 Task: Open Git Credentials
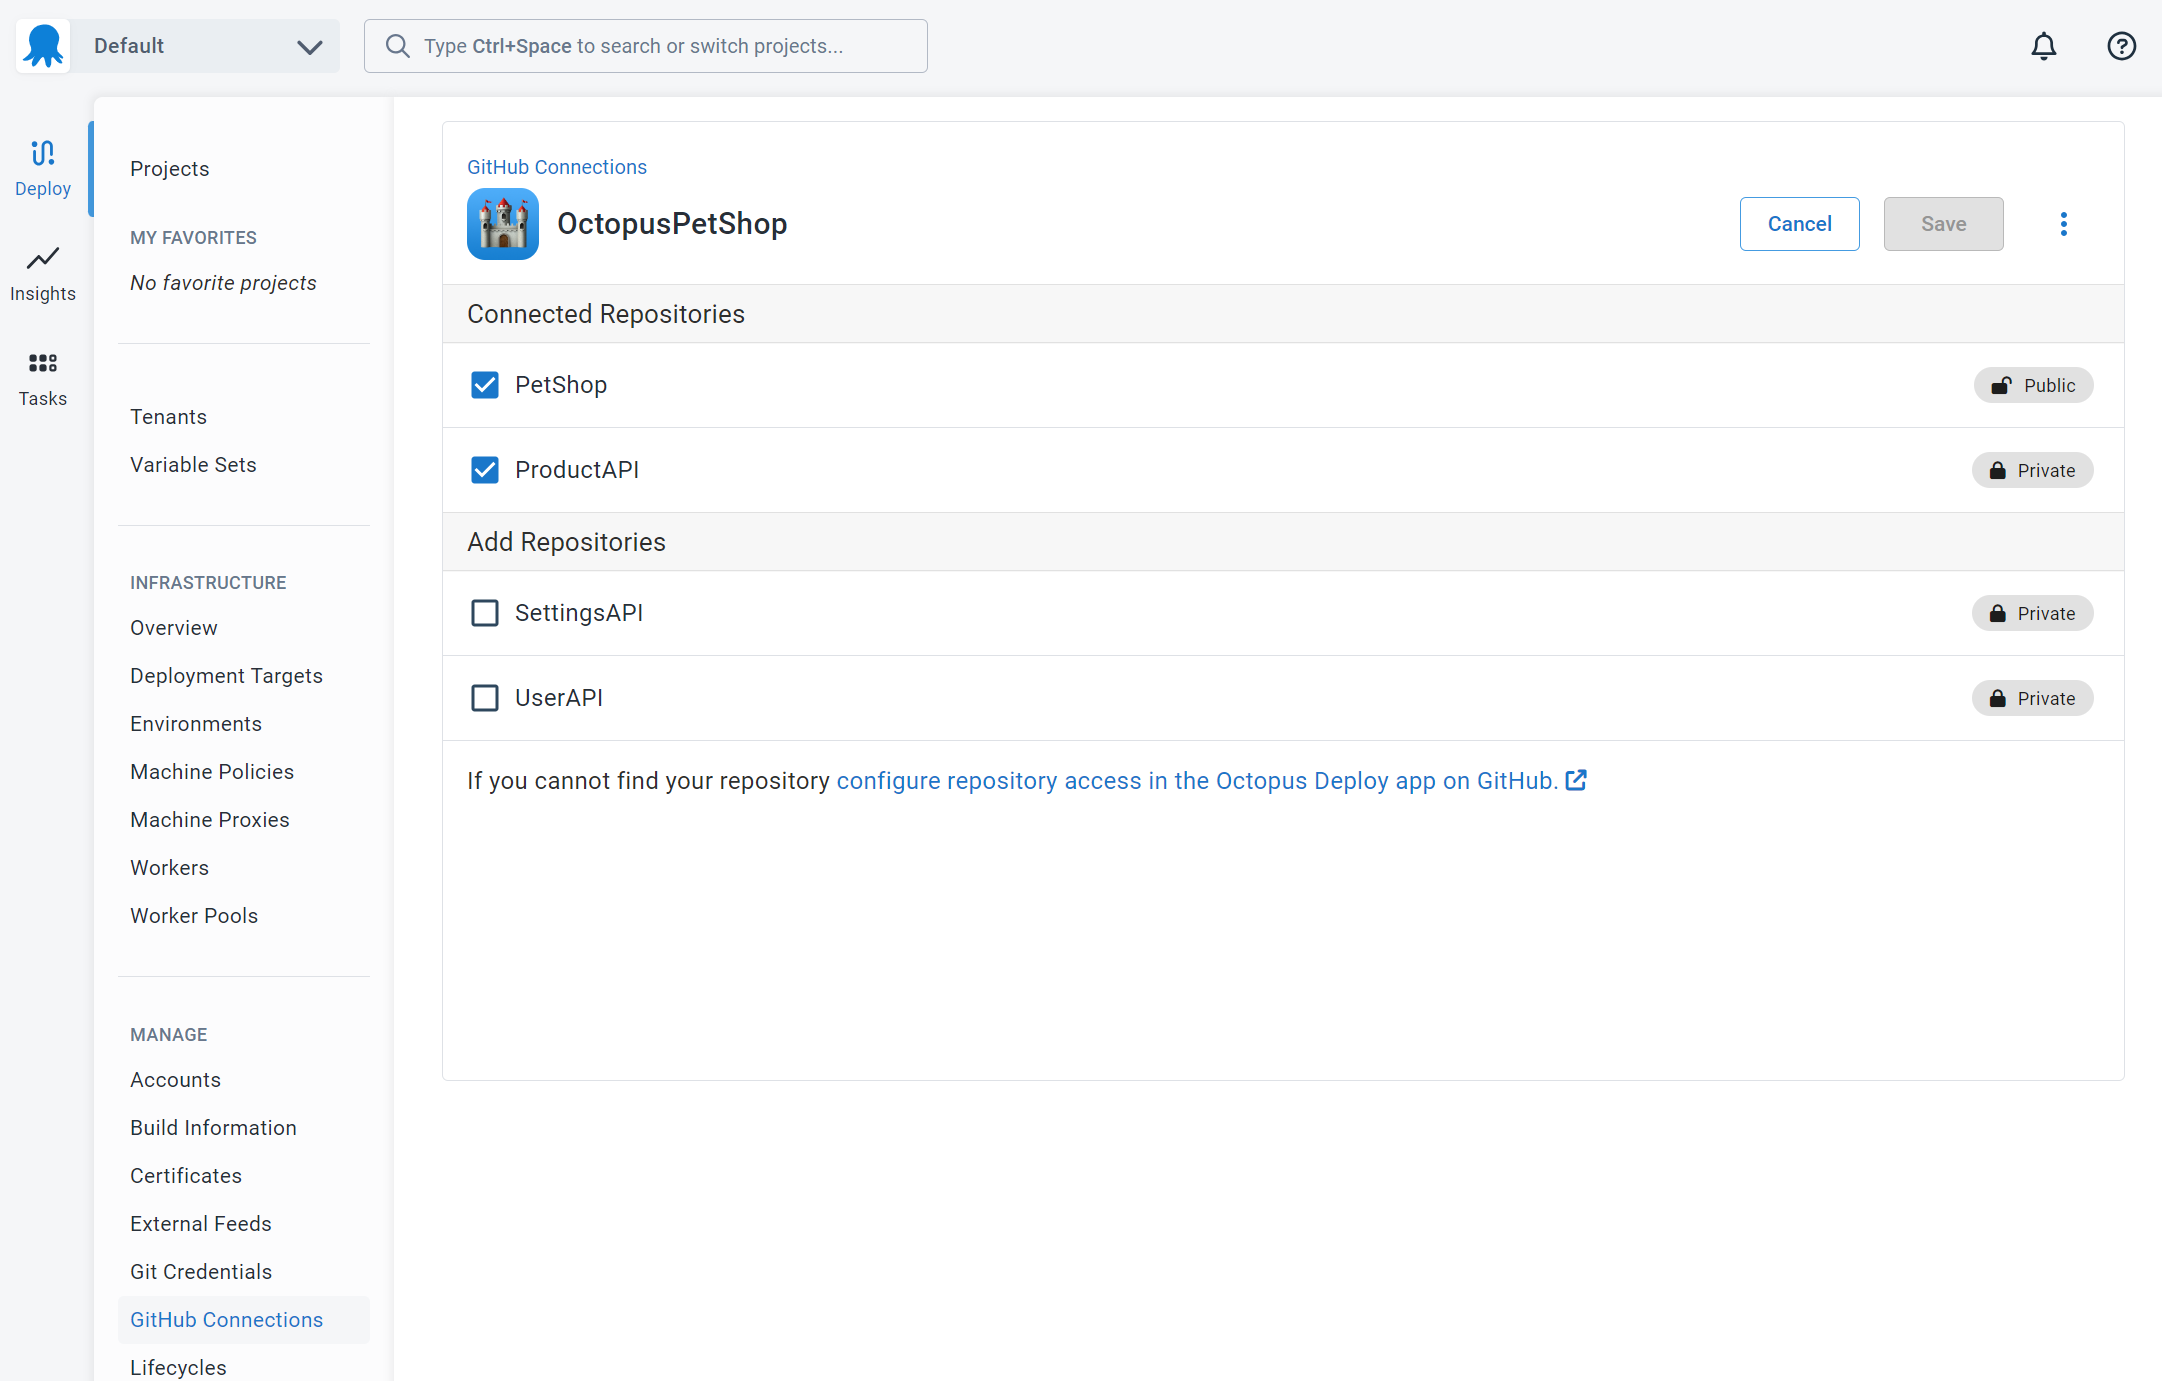pos(201,1272)
